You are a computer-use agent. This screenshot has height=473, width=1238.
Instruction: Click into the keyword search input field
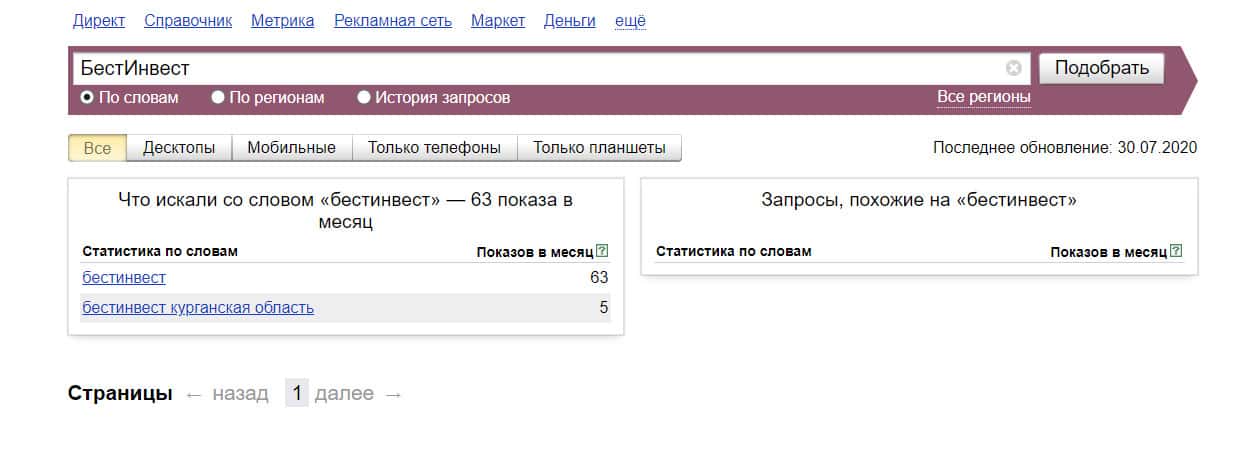(540, 68)
